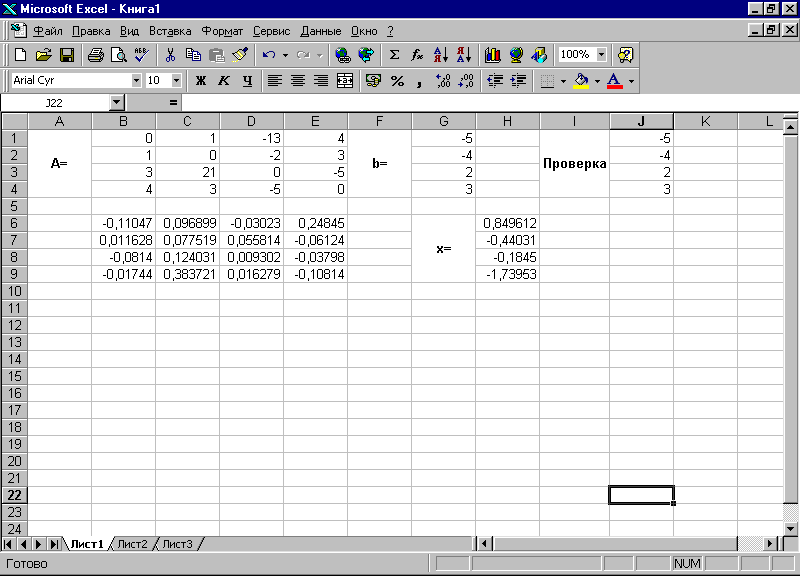Save the workbook using the floppy disk icon
800x576 pixels.
coord(67,55)
